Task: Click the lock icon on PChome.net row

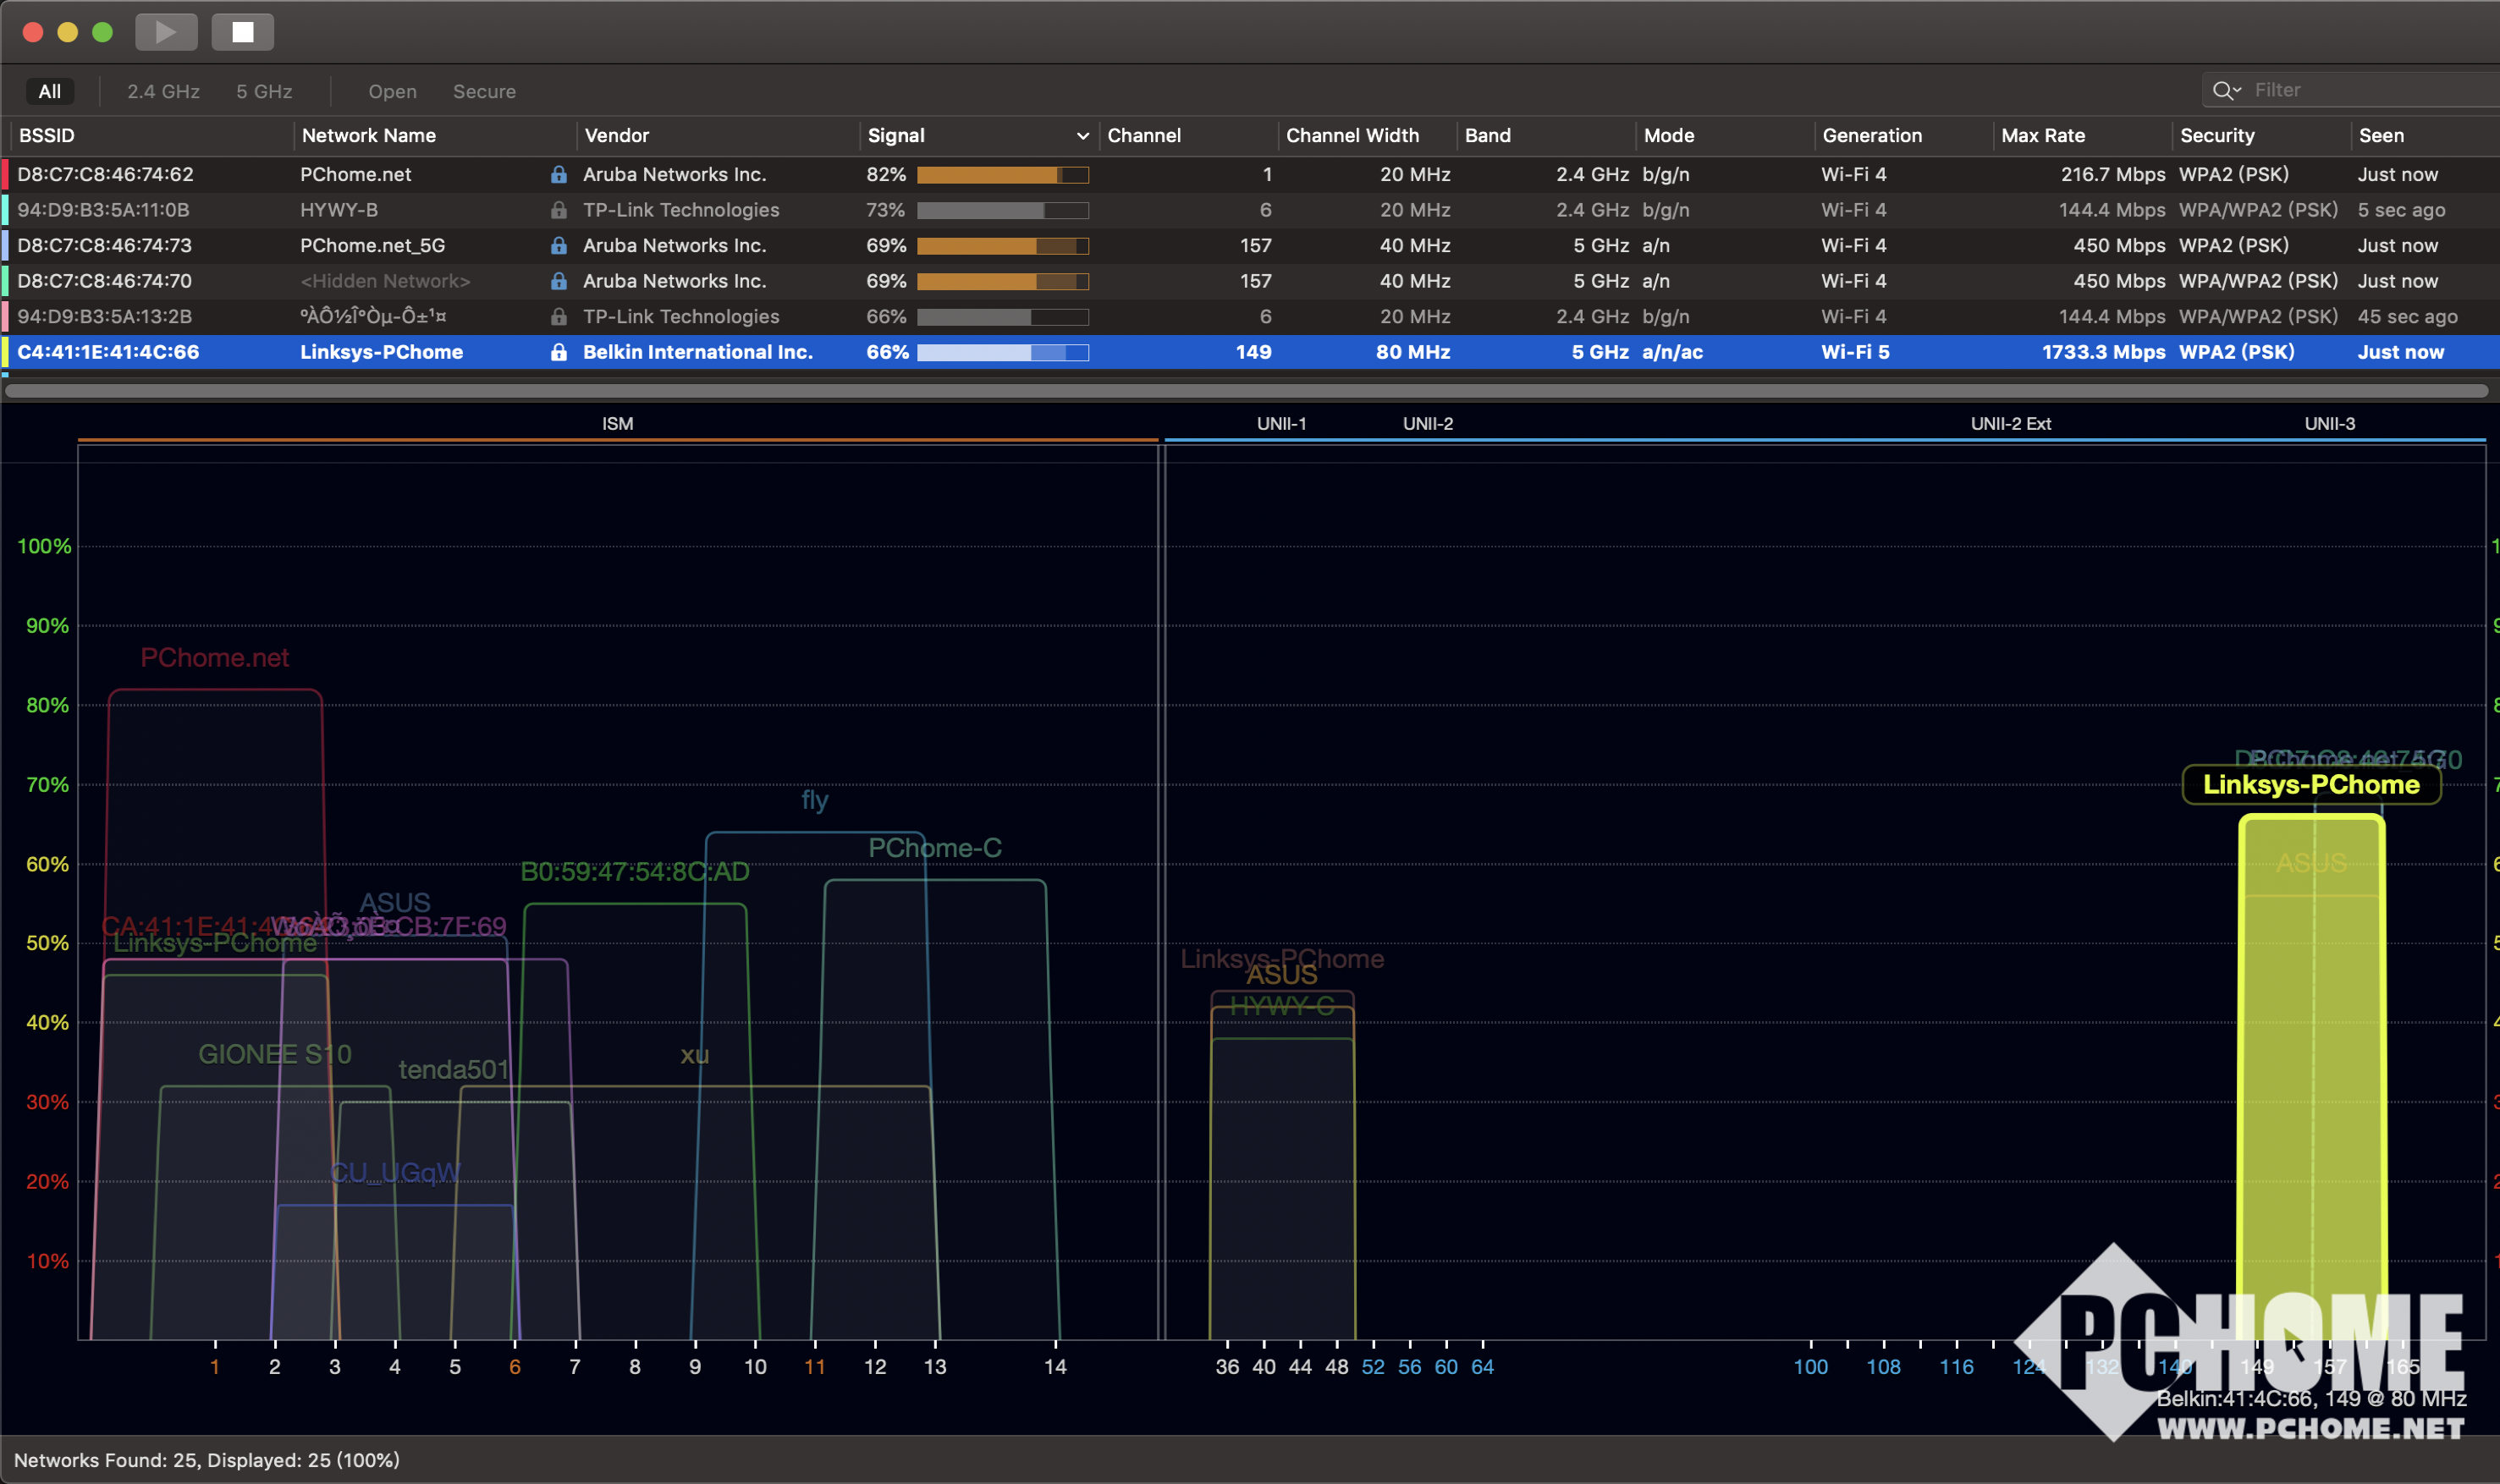Action: point(559,174)
